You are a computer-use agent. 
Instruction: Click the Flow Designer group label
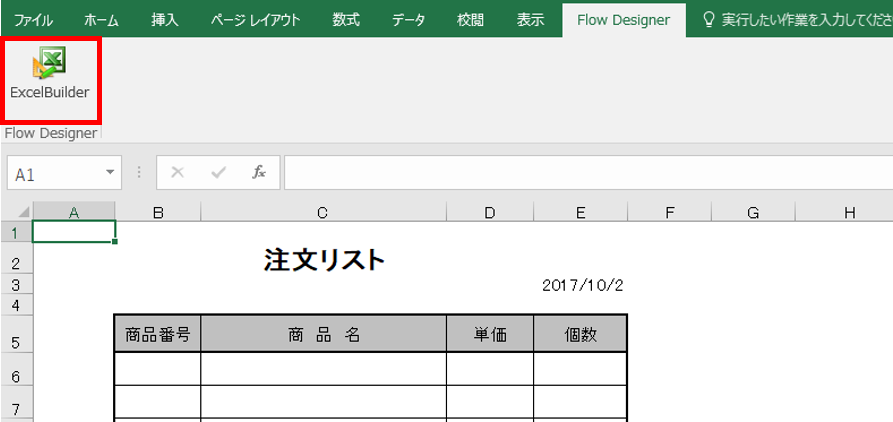coord(51,133)
